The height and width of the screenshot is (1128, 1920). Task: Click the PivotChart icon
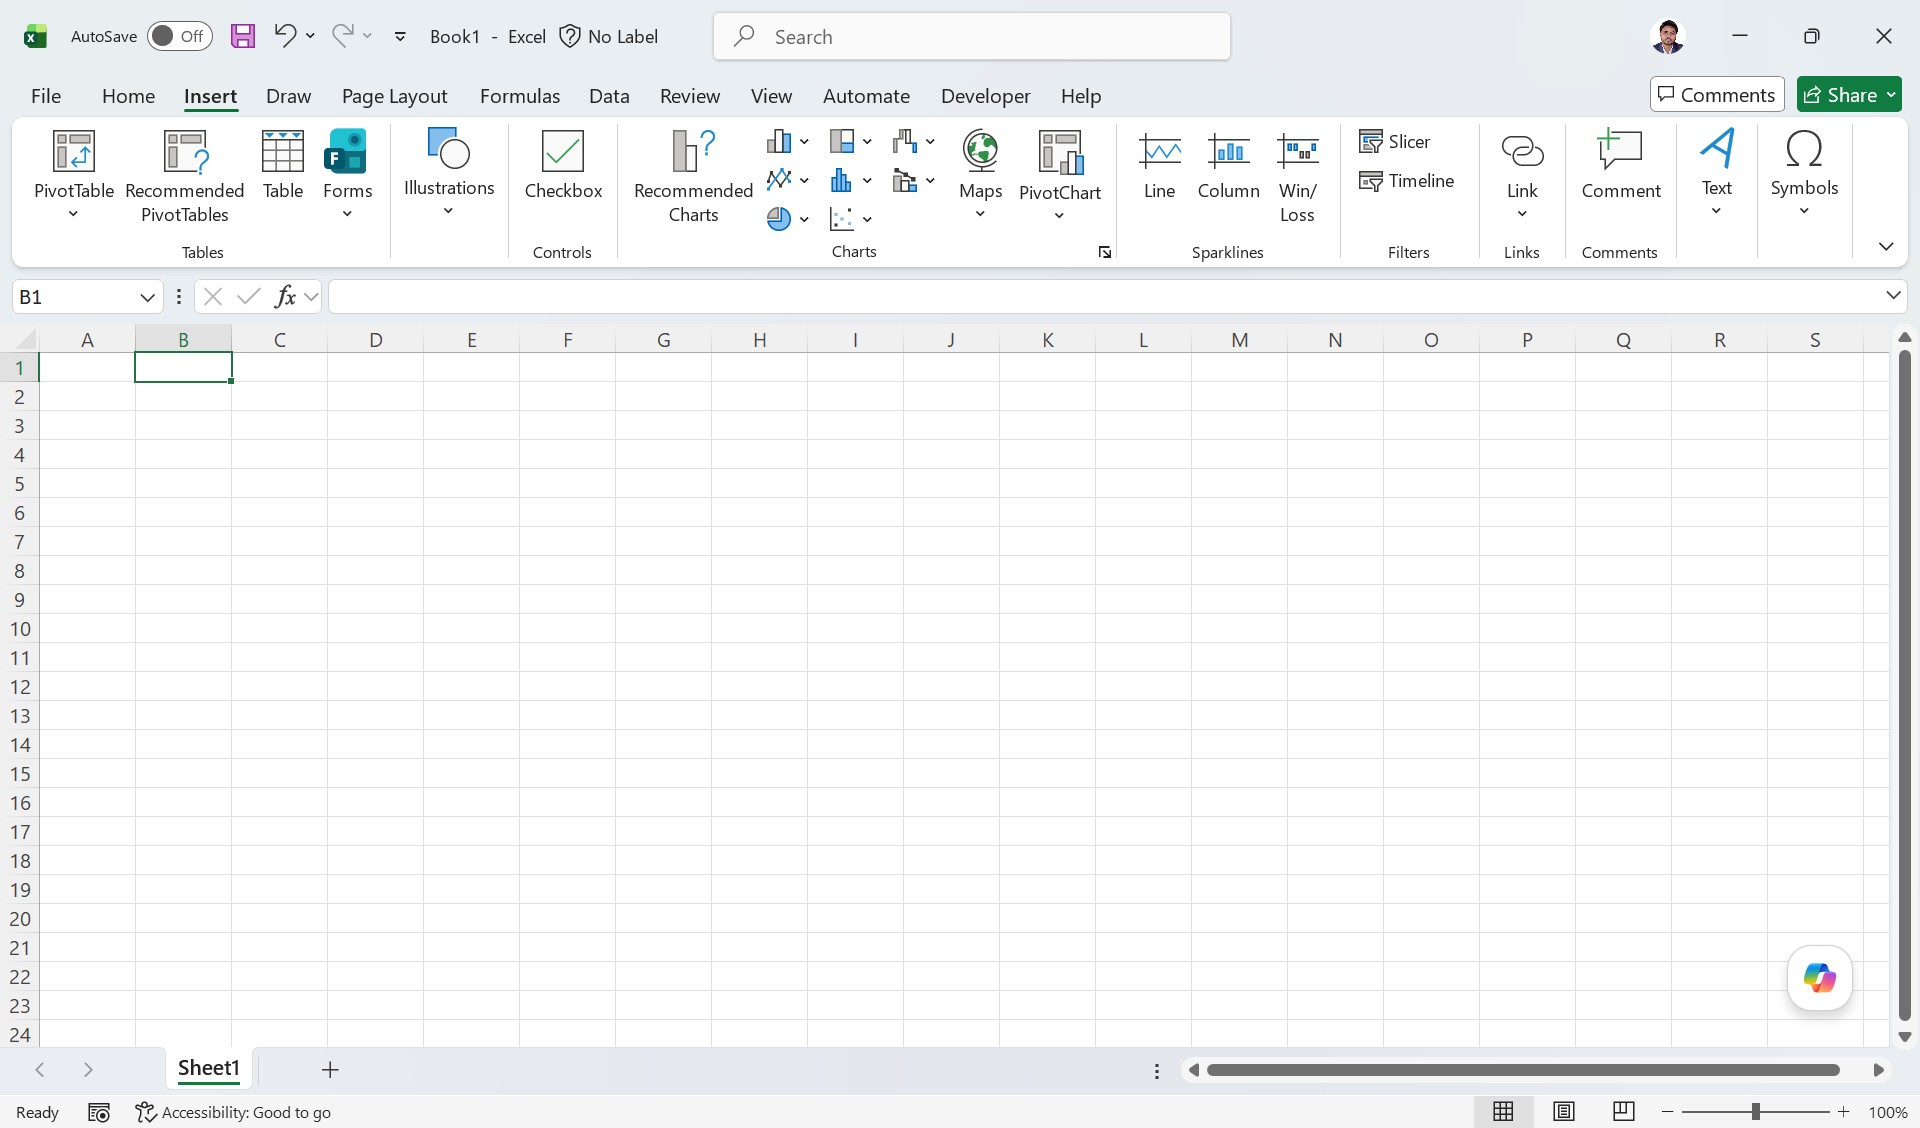[1060, 152]
